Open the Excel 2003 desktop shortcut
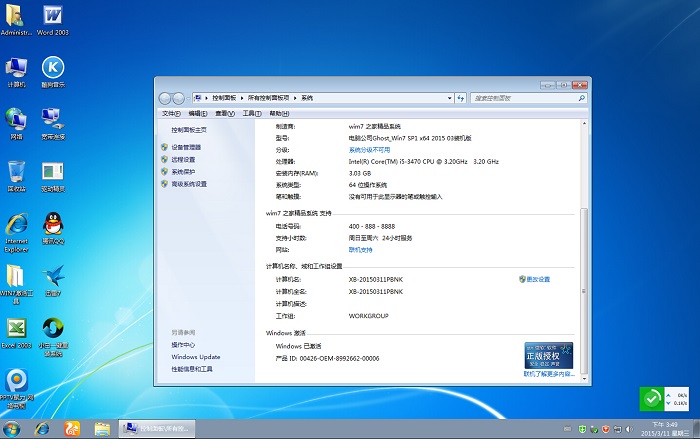Screen dimensions: 700x439 16,330
